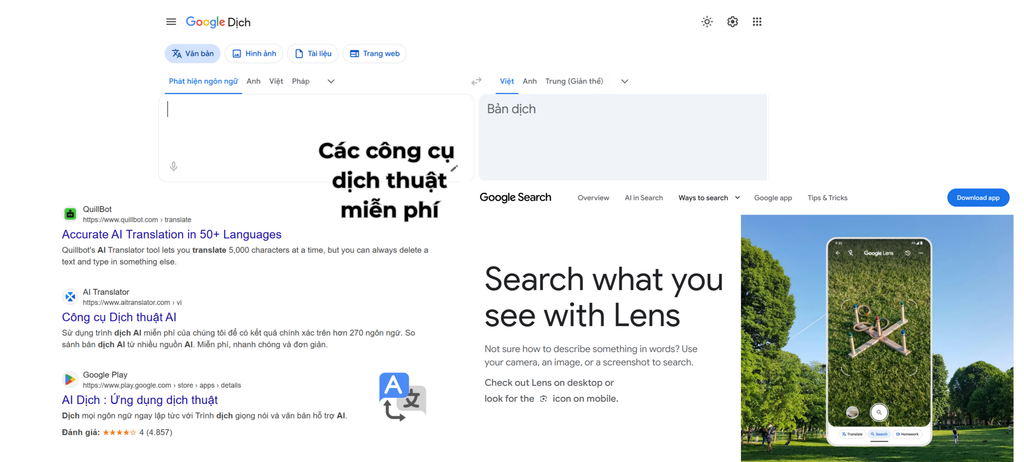Click the aitranslator.com URL text
Viewport: 1024px width, 462px height.
coord(133,303)
